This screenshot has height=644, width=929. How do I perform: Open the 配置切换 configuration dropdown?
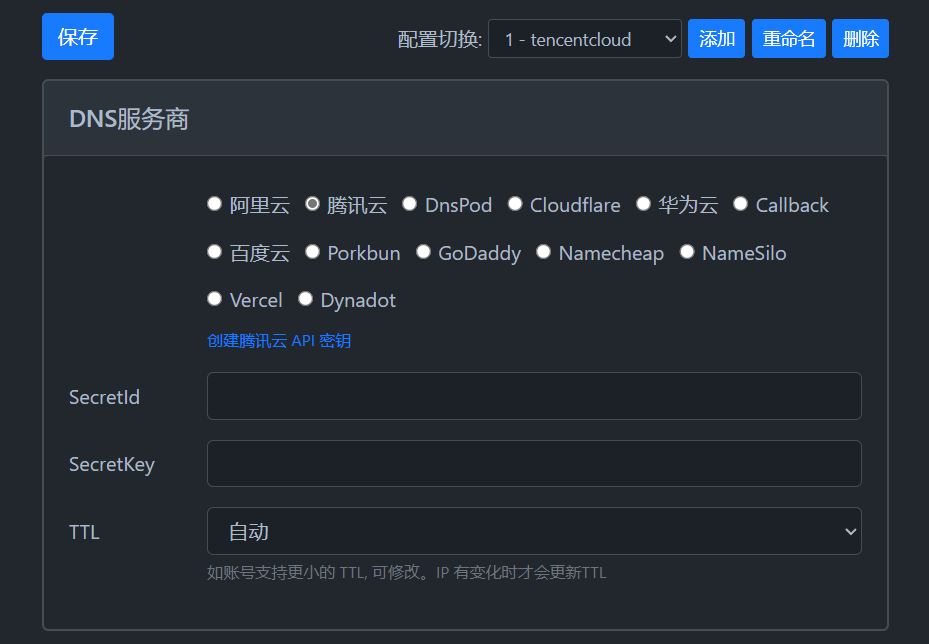pyautogui.click(x=584, y=39)
